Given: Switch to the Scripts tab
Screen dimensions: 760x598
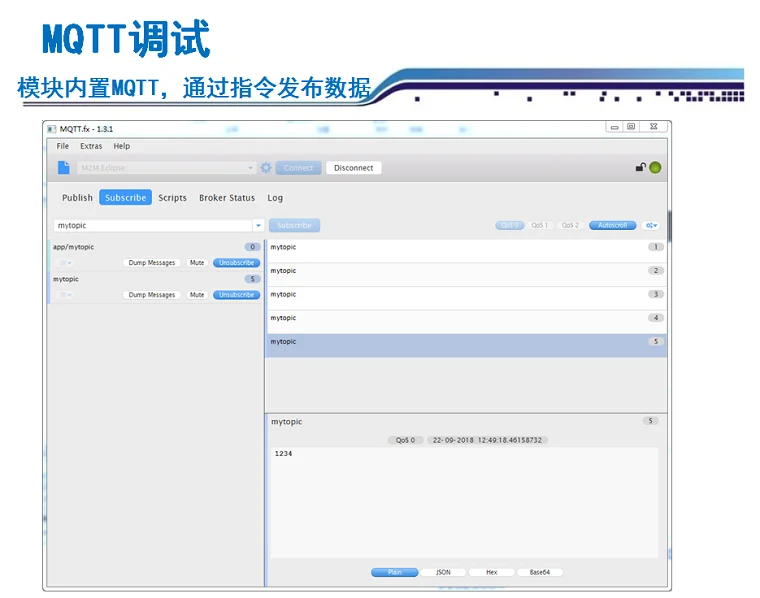Looking at the screenshot, I should (x=173, y=198).
